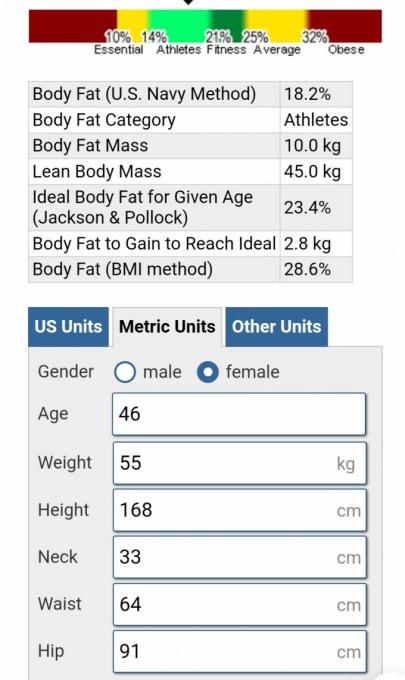The width and height of the screenshot is (405, 680).
Task: Open the Metric Units tab
Action: [x=167, y=327]
